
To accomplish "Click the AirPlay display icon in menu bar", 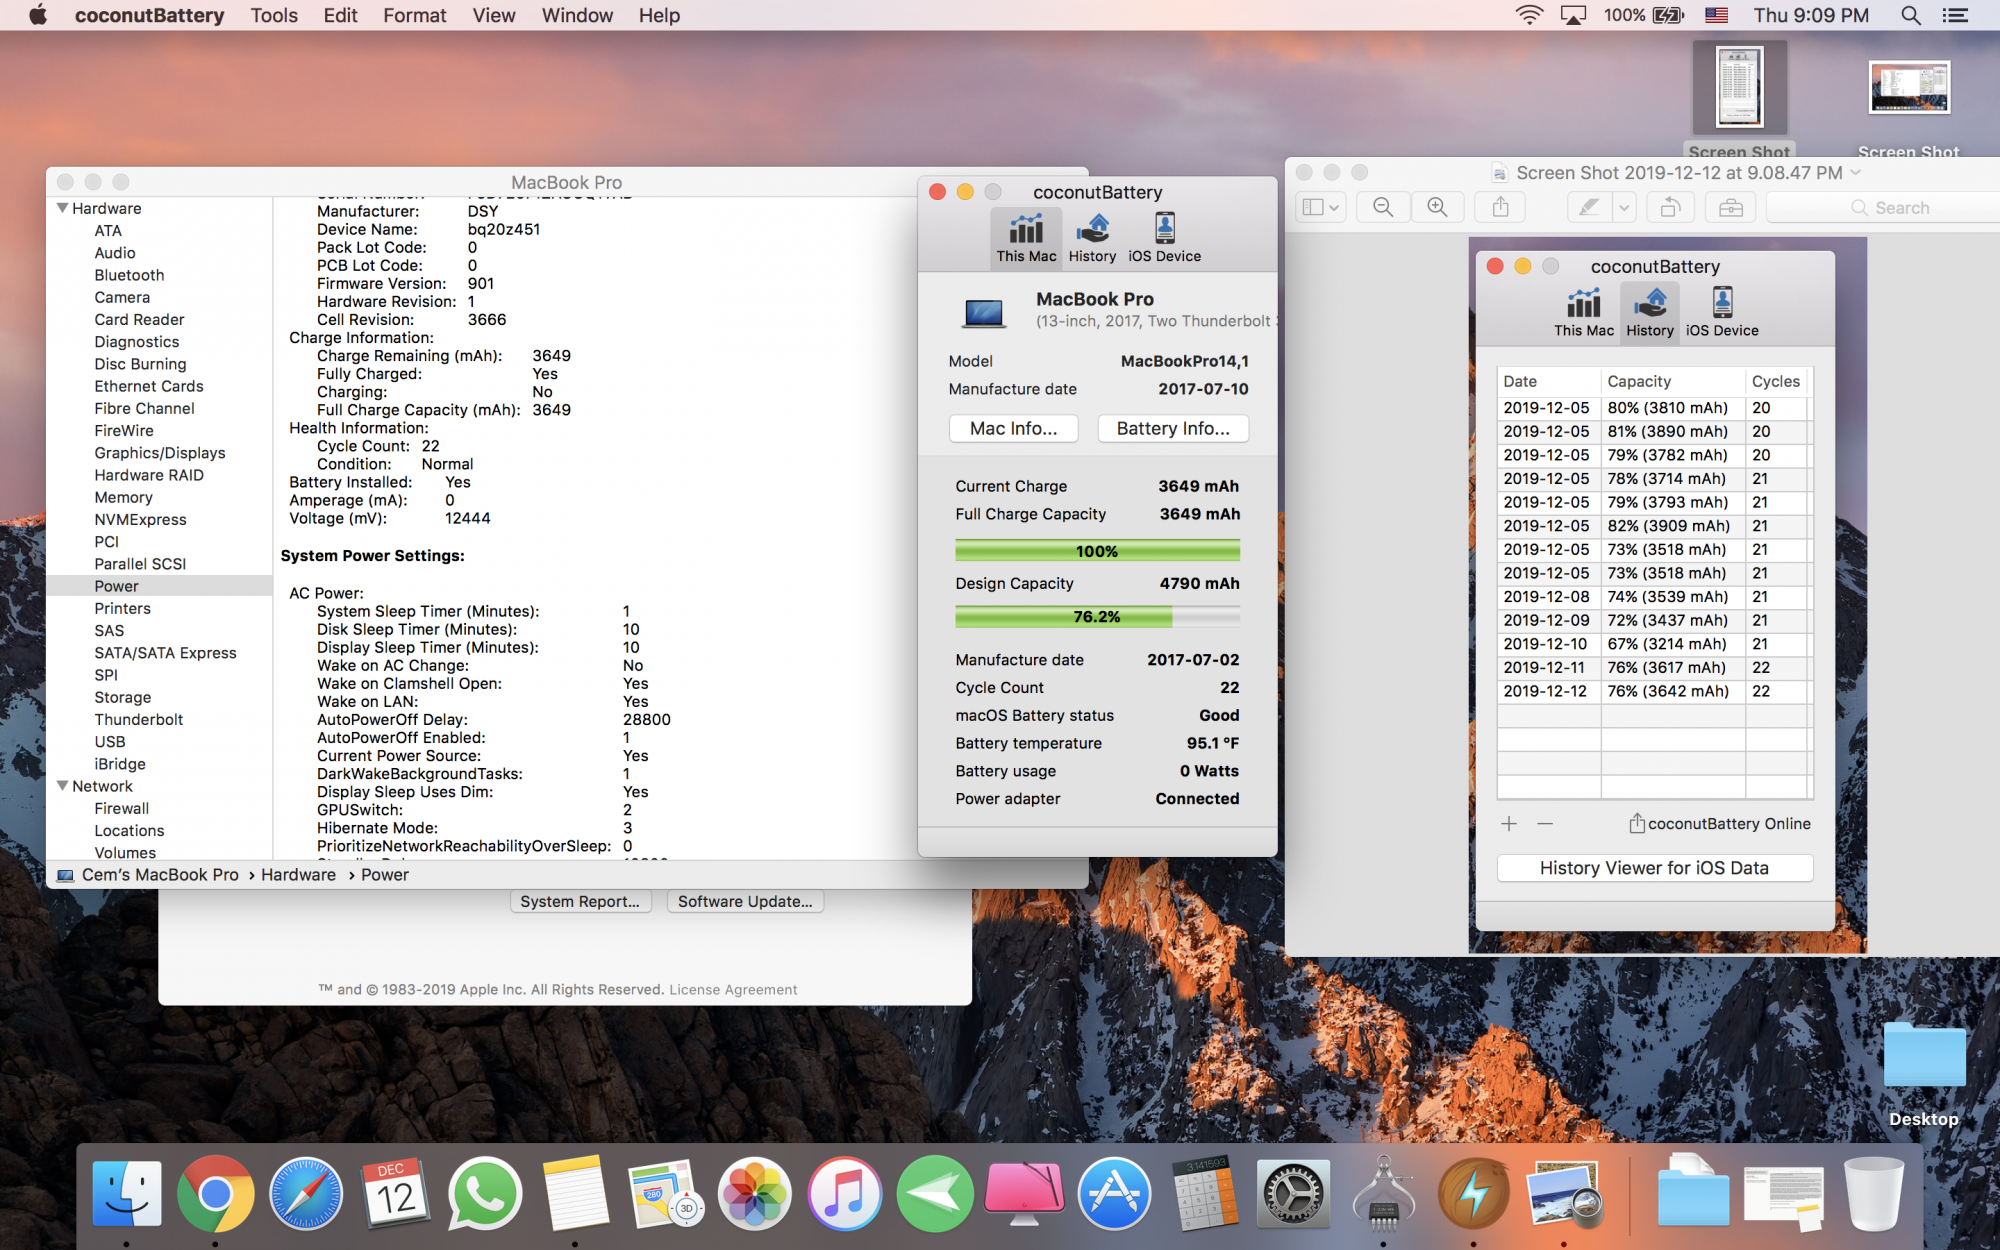I will pyautogui.click(x=1574, y=15).
